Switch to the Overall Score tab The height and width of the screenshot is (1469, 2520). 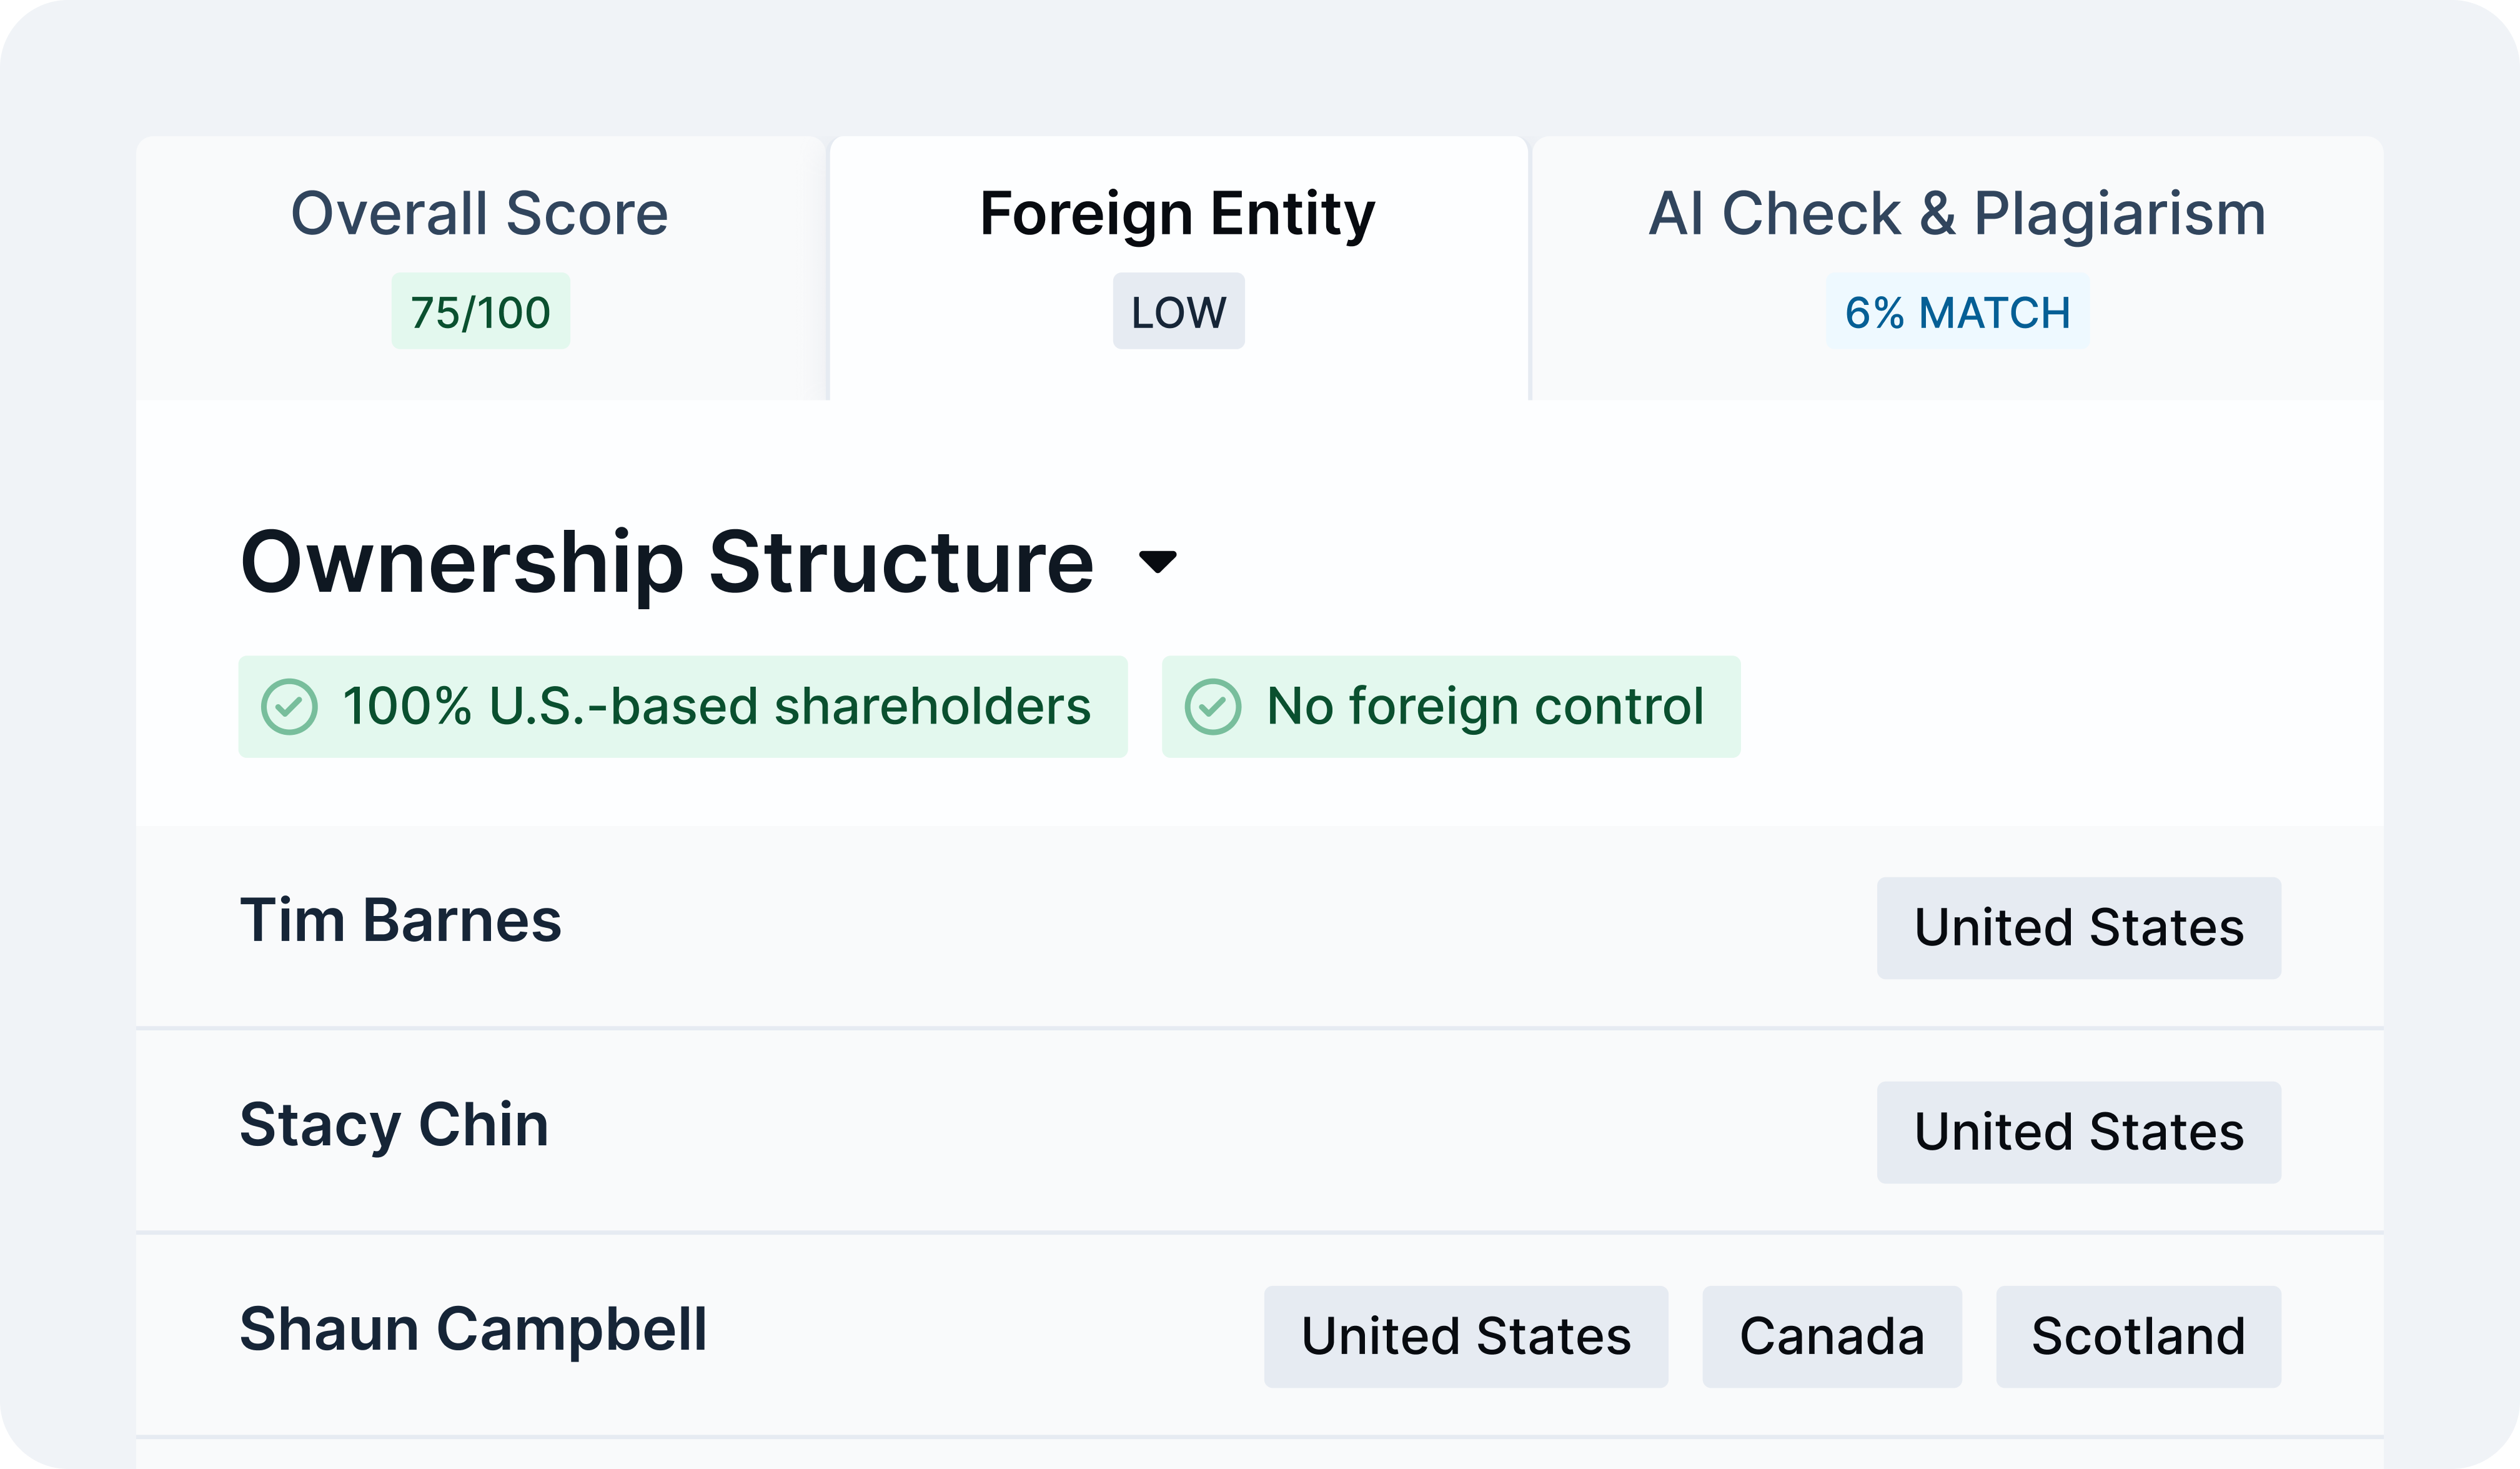pyautogui.click(x=480, y=214)
